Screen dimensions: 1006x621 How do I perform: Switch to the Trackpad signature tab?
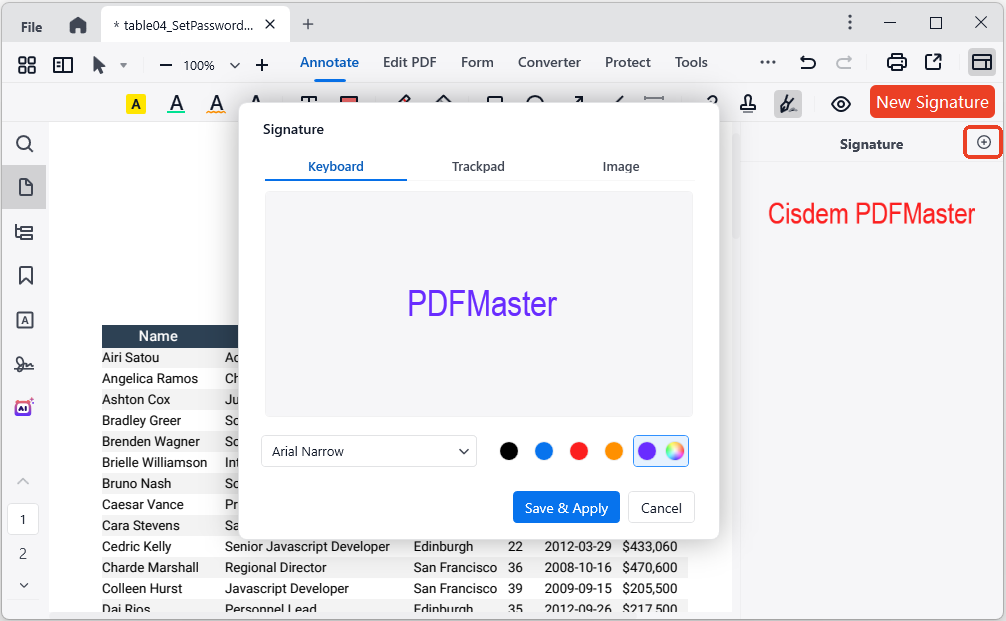(x=478, y=166)
